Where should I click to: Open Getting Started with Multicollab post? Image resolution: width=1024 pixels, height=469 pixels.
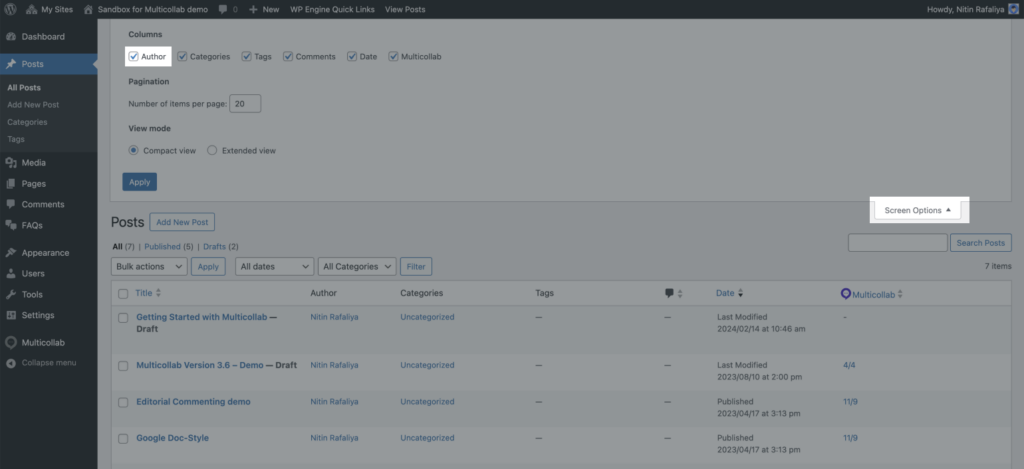pyautogui.click(x=202, y=317)
